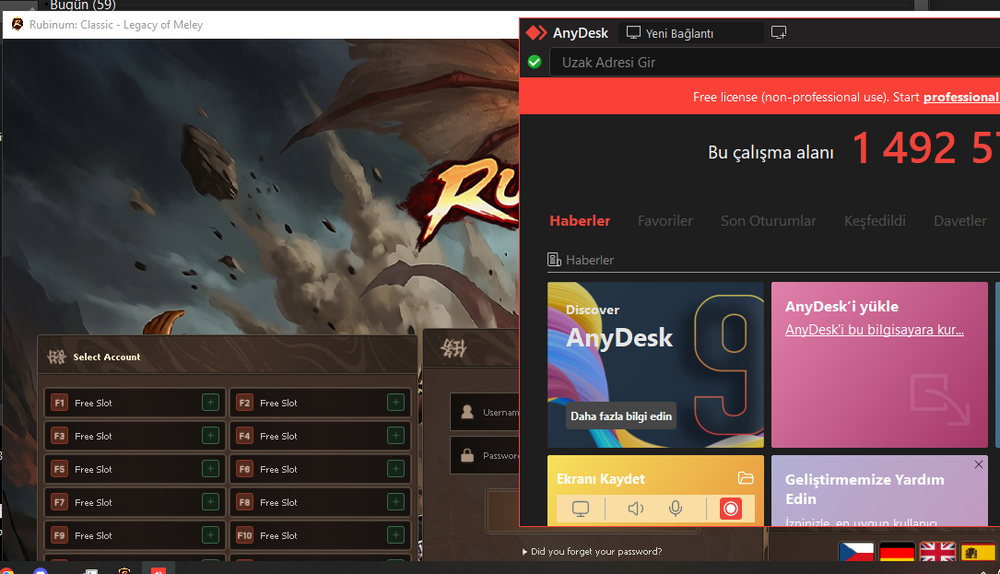Click the red record button in Ekranı Kaydet

(731, 509)
